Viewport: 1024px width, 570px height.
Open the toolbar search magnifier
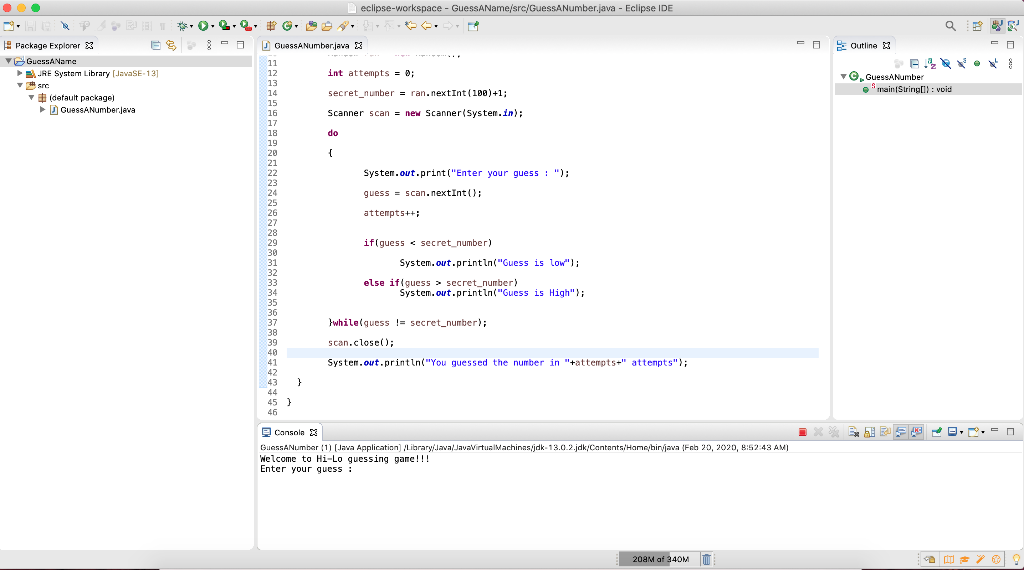tap(950, 26)
